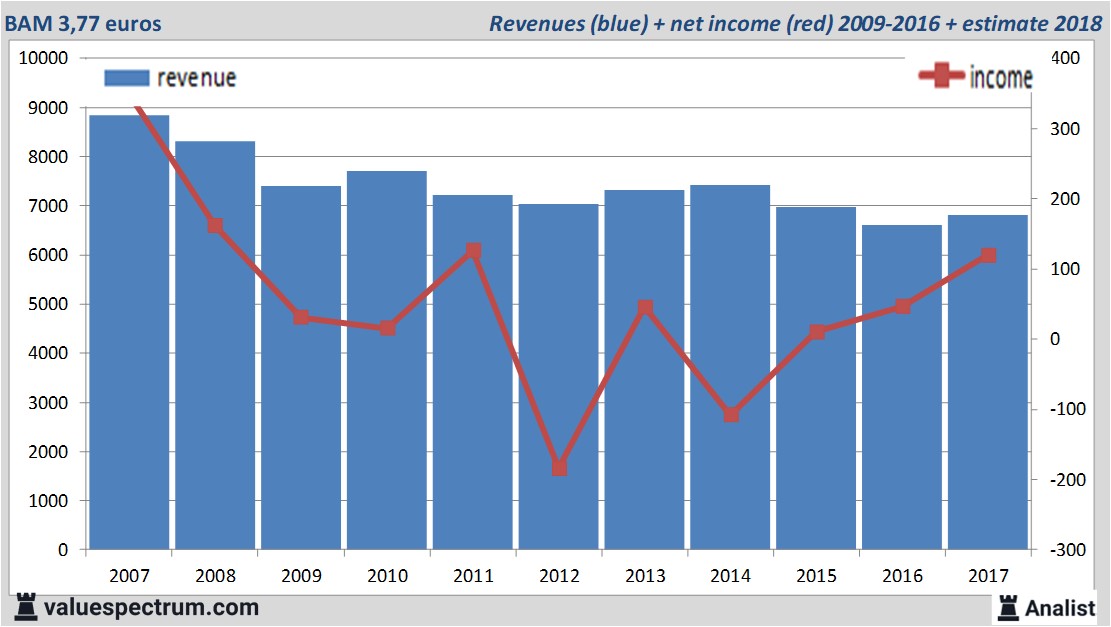Image resolution: width=1111 pixels, height=627 pixels.
Task: Click the 2013 x-axis year label
Action: pyautogui.click(x=645, y=576)
